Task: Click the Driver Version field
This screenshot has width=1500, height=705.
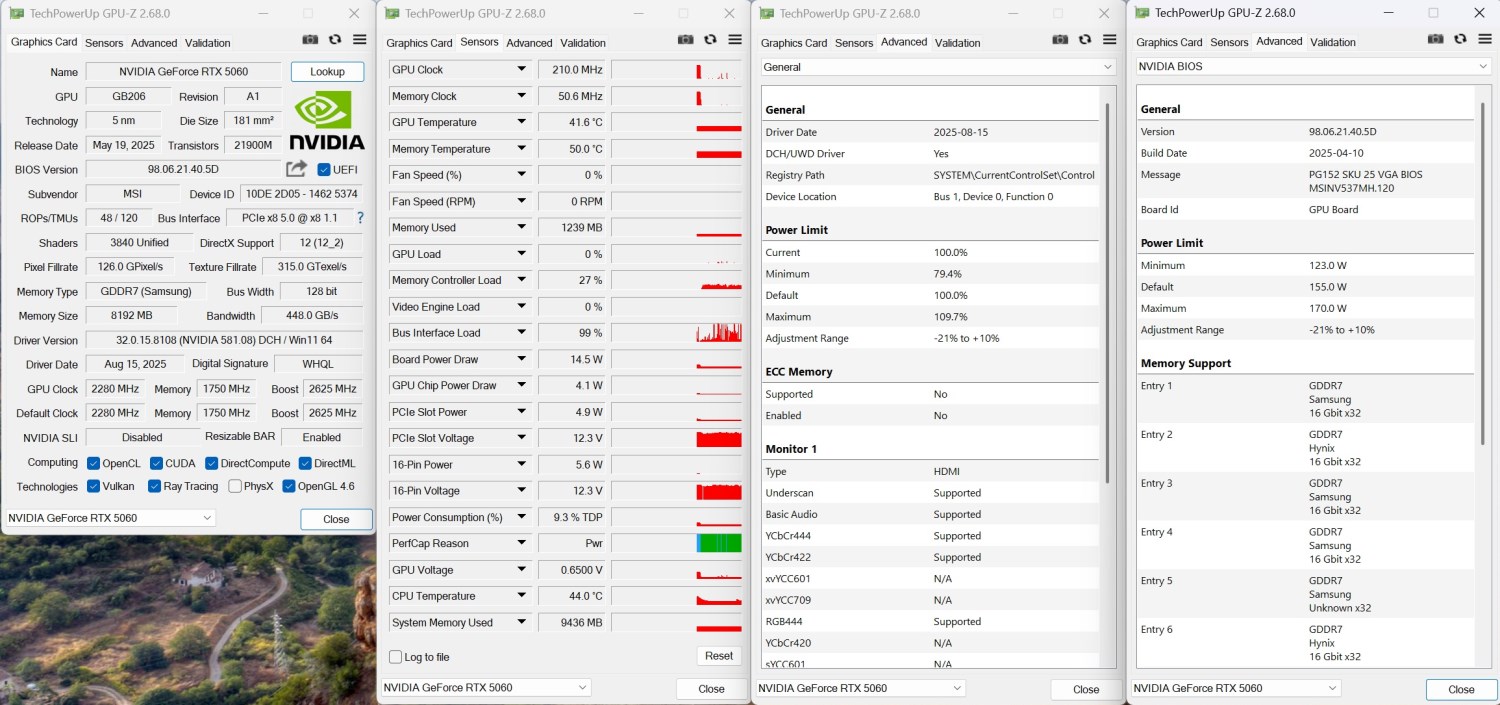Action: click(x=224, y=340)
